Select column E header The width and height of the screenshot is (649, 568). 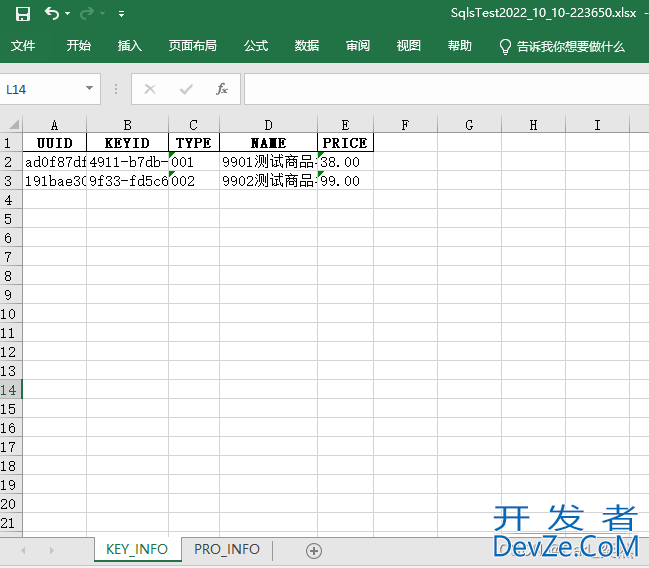345,125
